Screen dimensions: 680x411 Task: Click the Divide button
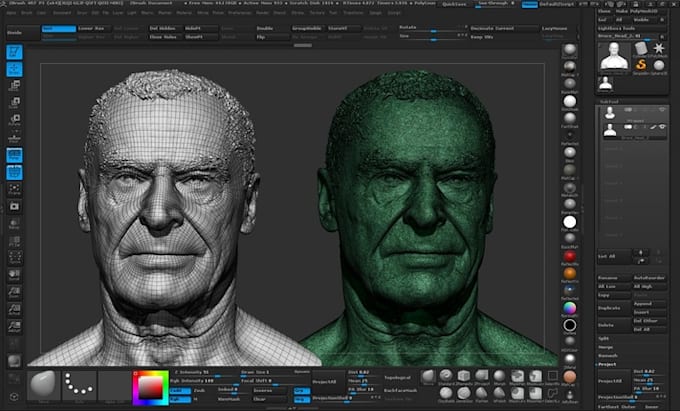tap(15, 33)
